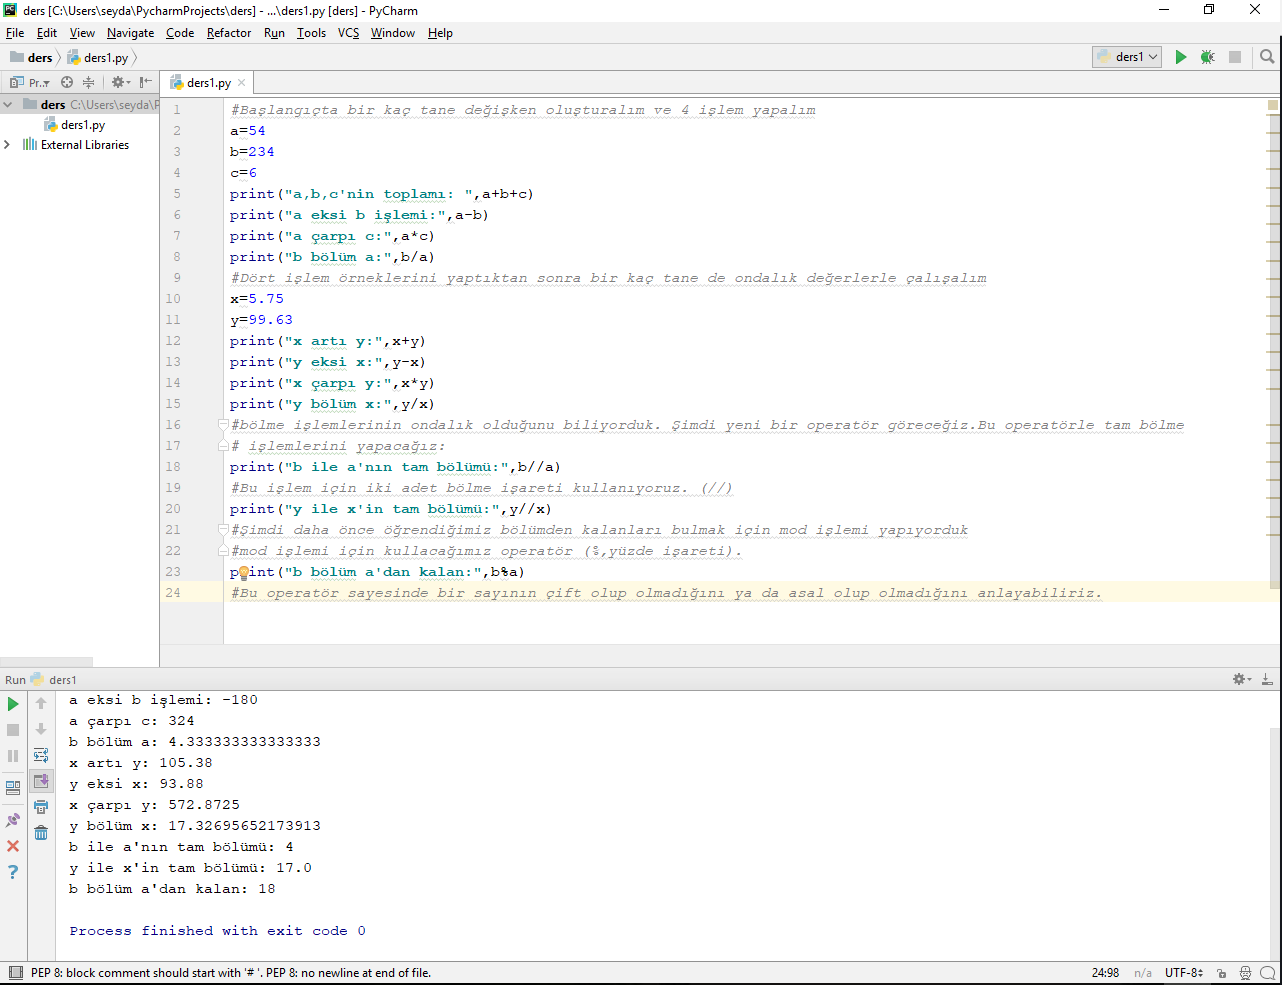Image resolution: width=1282 pixels, height=985 pixels.
Task: Open the File menu
Action: 15,33
